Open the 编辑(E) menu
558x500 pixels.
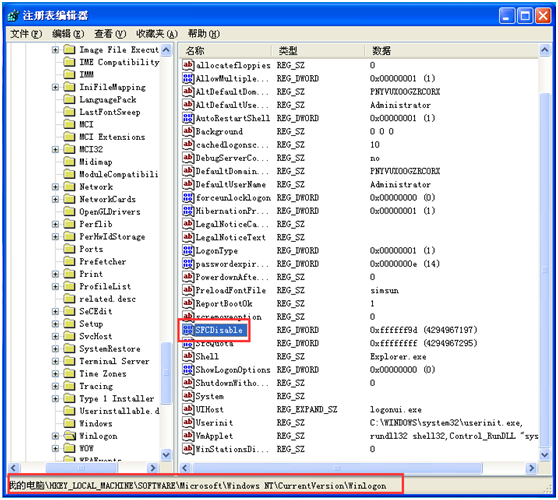pos(68,34)
